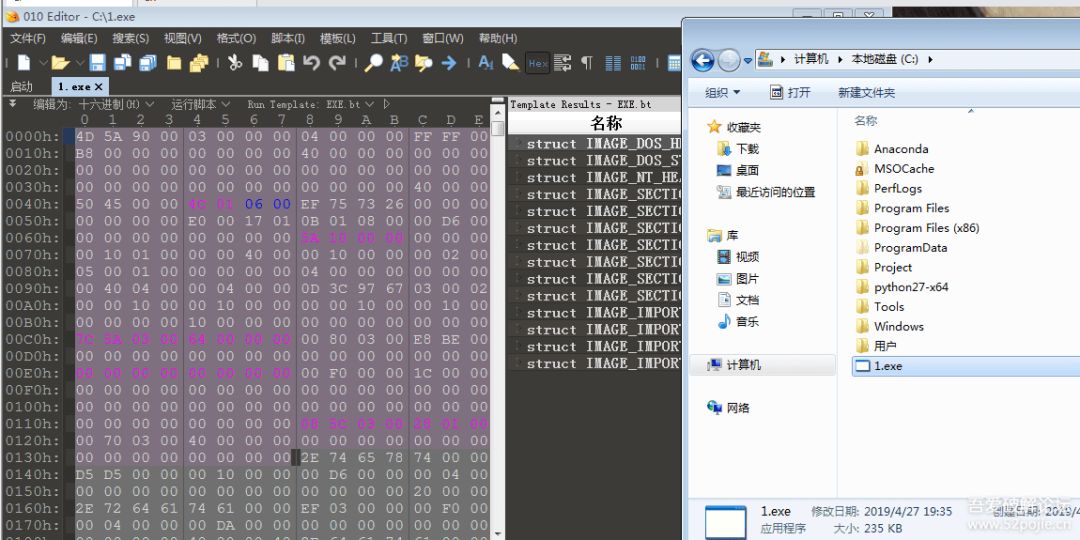Open the 模板(L) menu
Viewport: 1080px width, 540px height.
coord(338,38)
